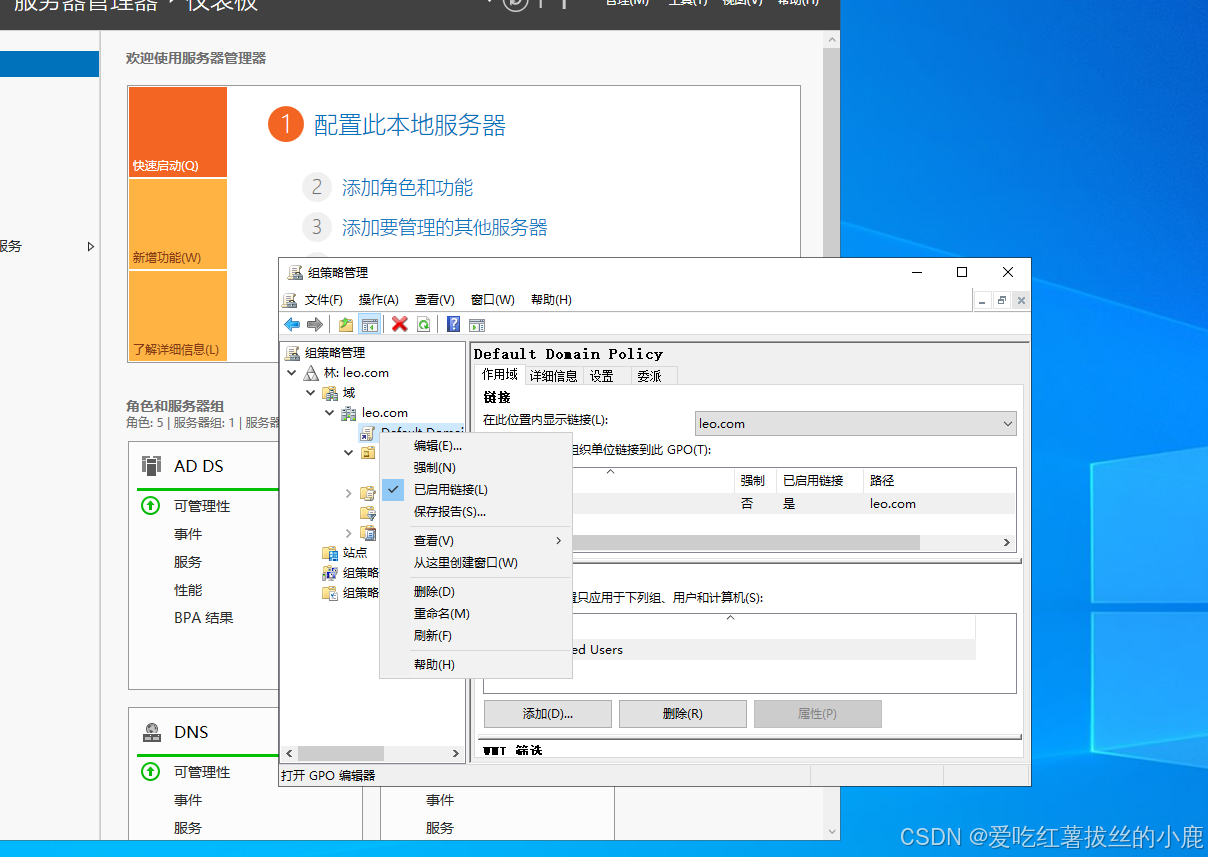Switch to the 详细信息 tab
The image size is (1208, 857).
pyautogui.click(x=553, y=376)
